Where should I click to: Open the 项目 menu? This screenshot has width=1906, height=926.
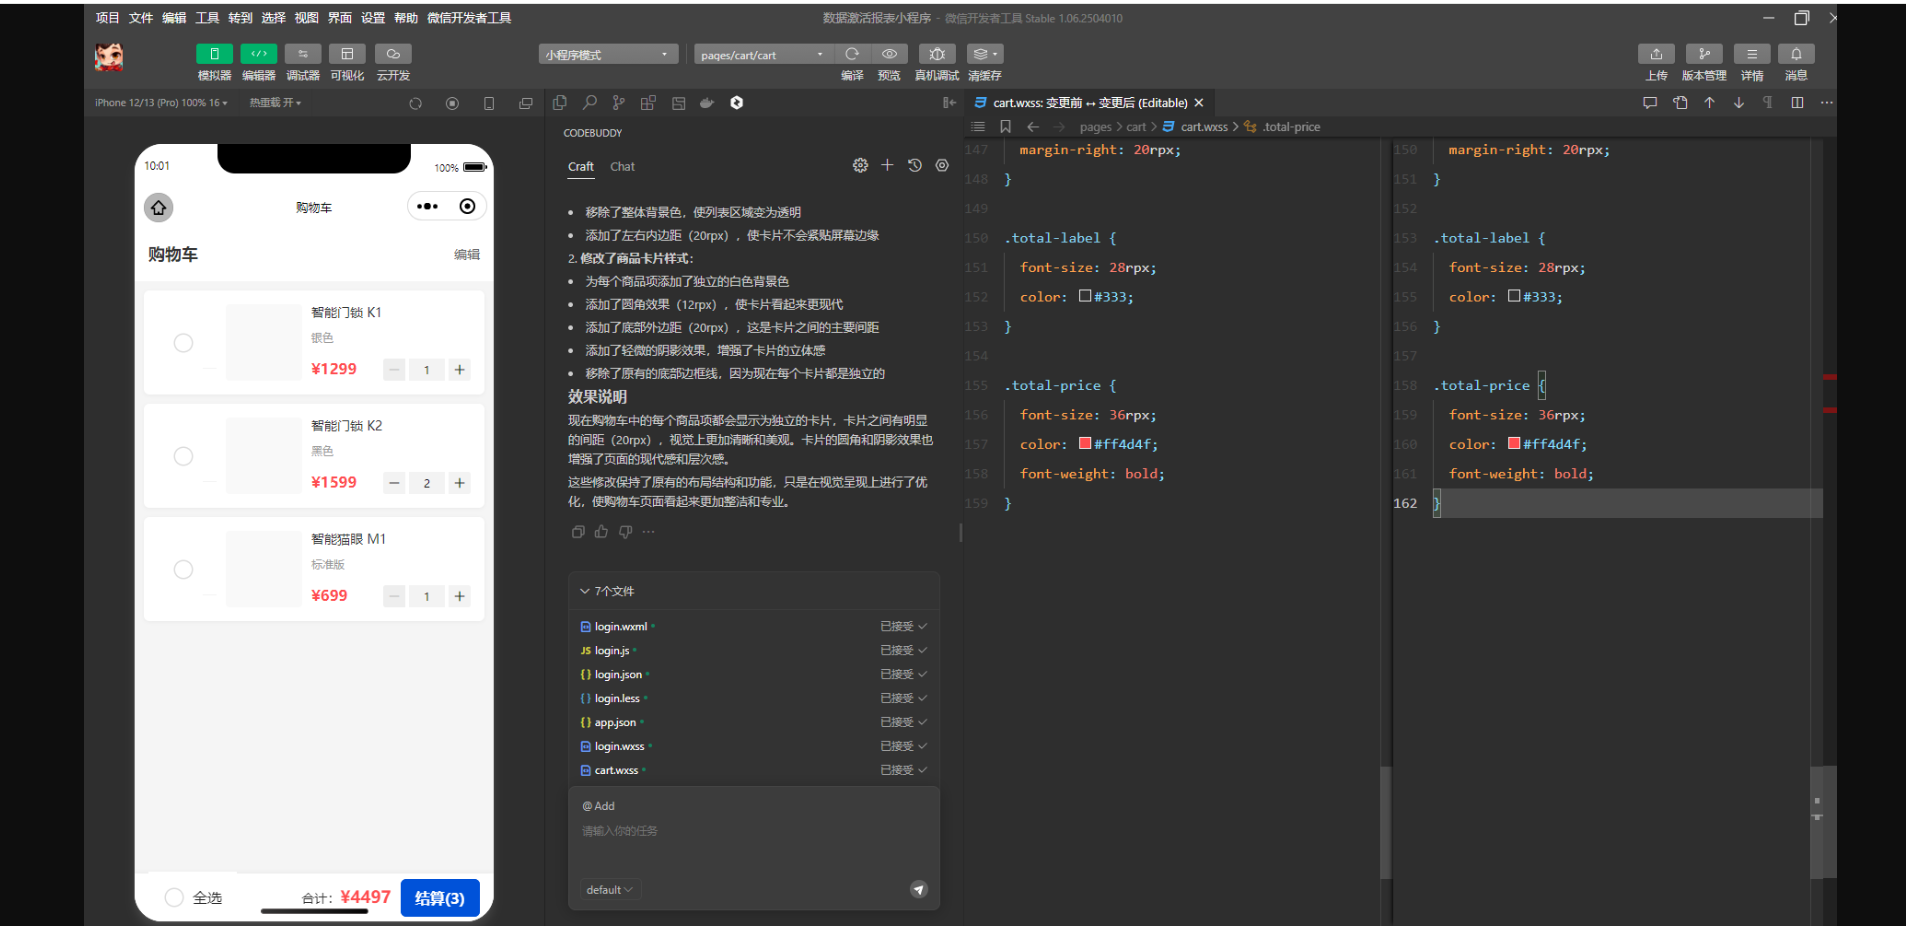pyautogui.click(x=107, y=18)
